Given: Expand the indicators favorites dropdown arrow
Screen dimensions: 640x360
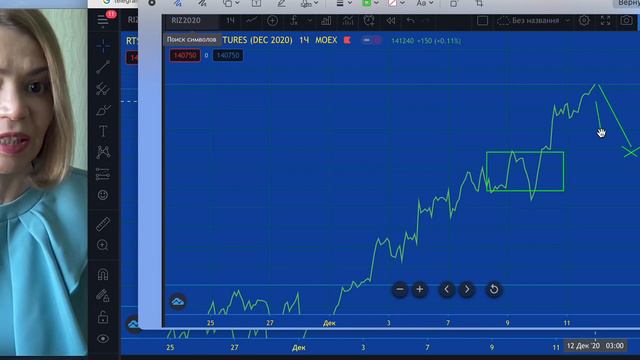Looking at the screenshot, I should click(310, 20).
